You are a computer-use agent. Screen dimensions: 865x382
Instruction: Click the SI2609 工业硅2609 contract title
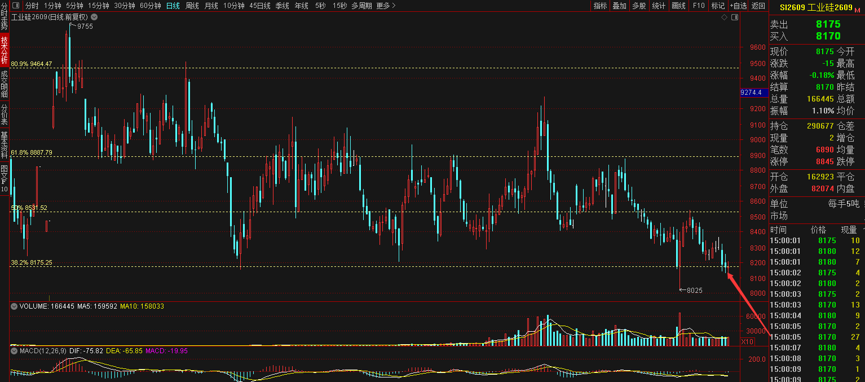[x=815, y=7]
